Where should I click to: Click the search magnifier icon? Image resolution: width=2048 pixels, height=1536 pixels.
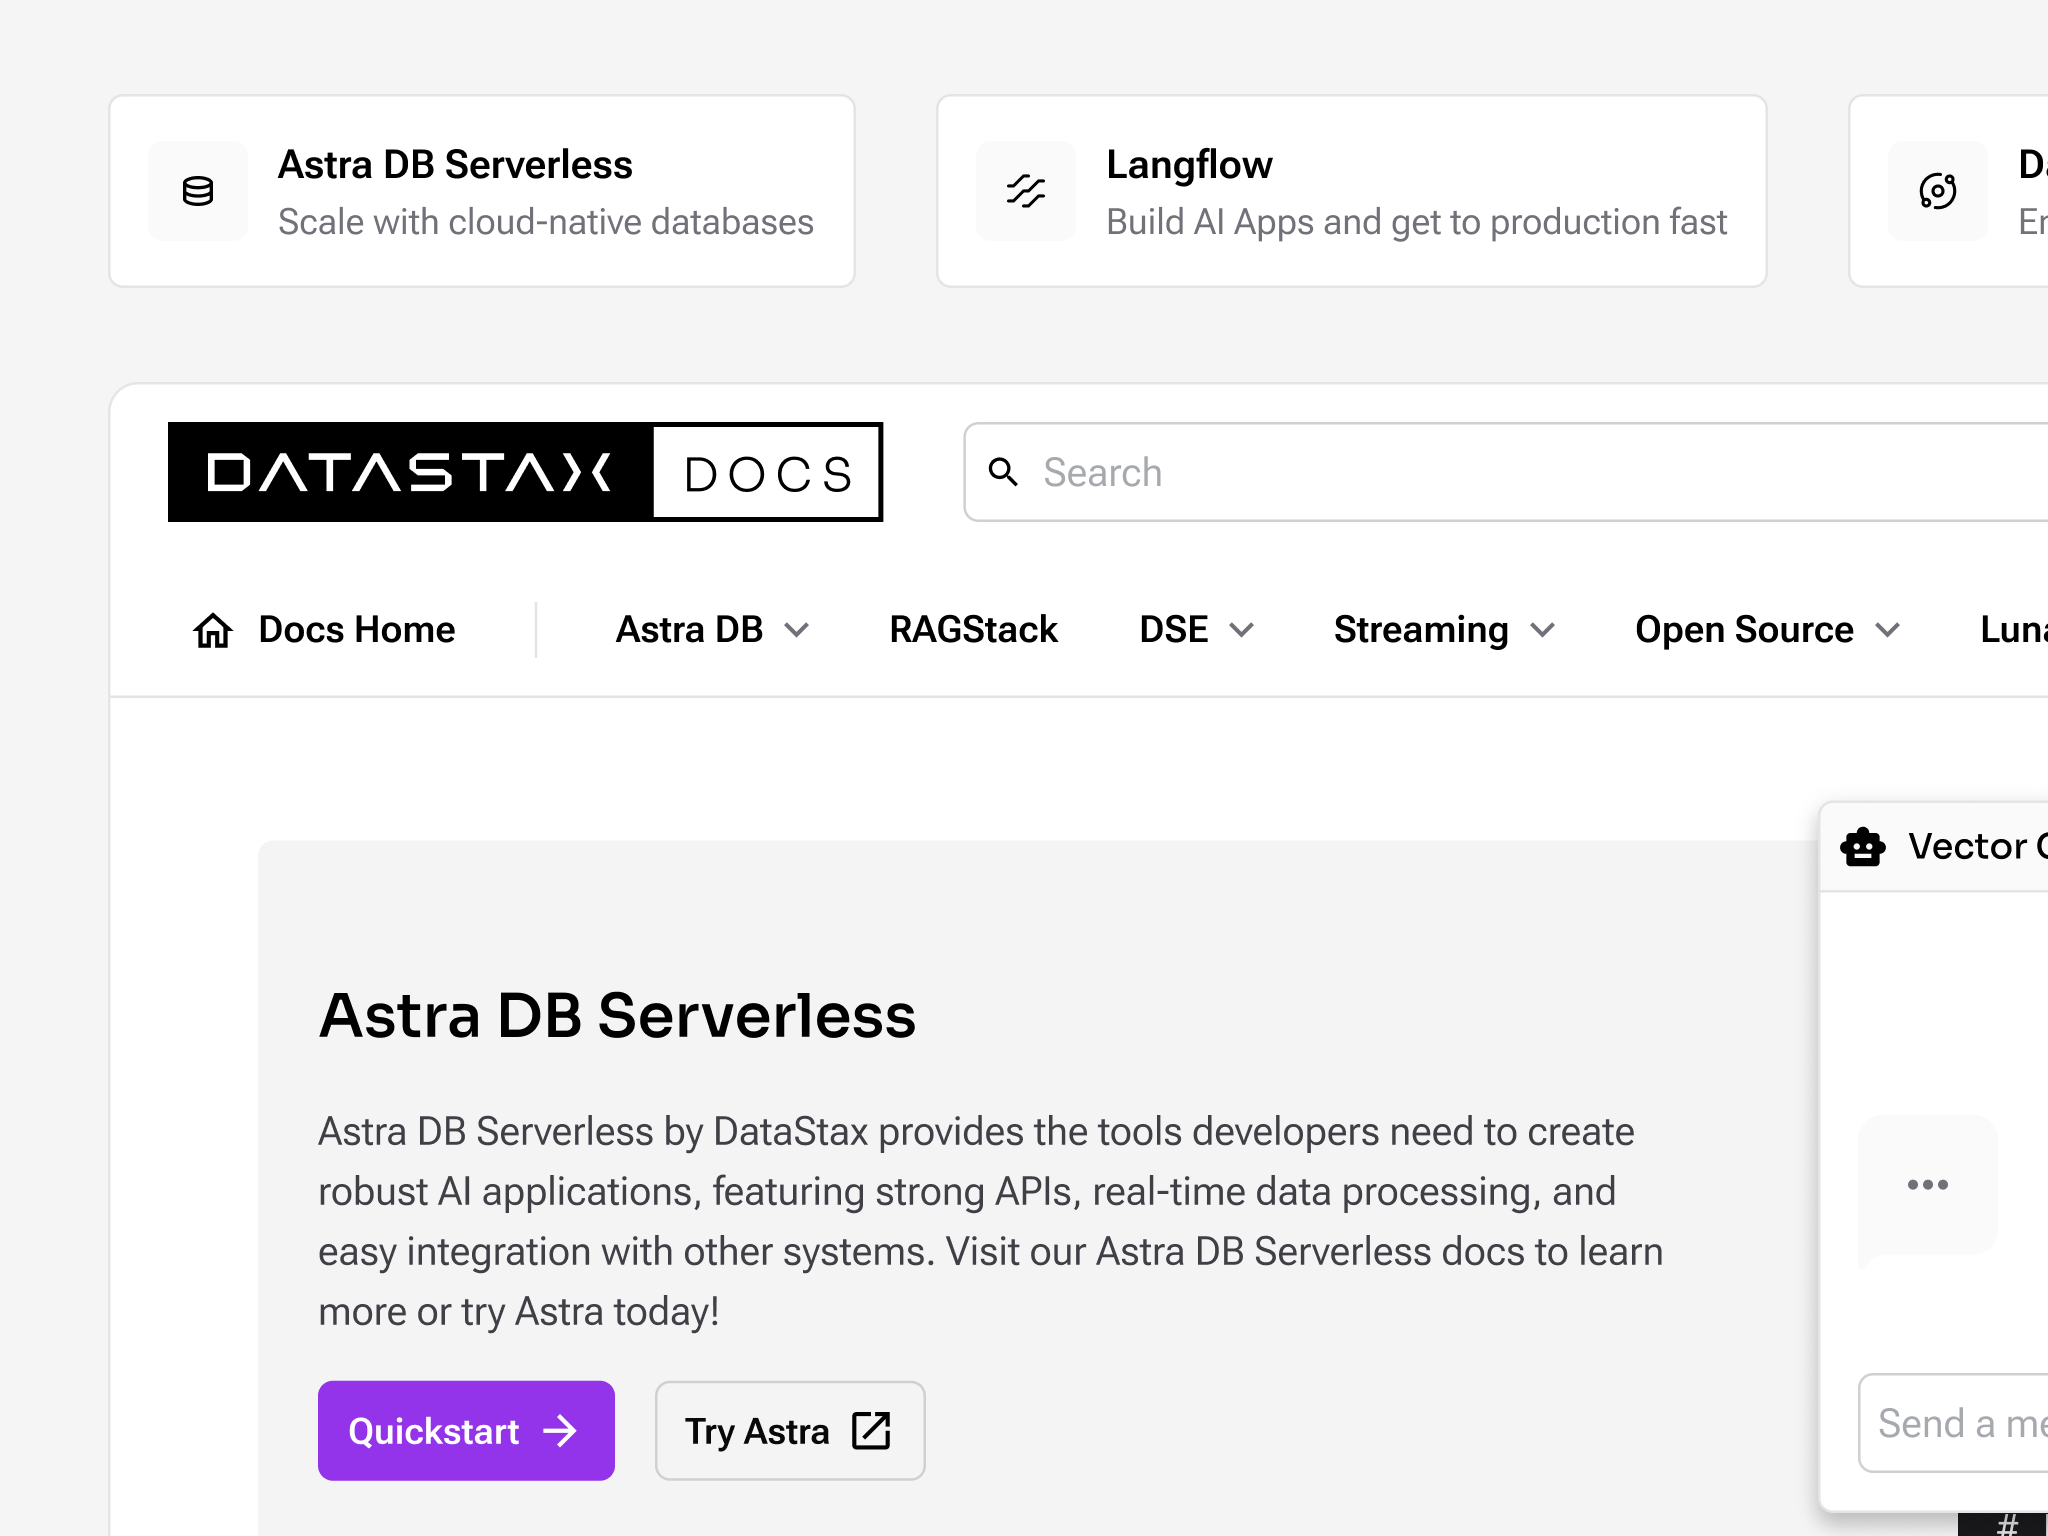(1003, 472)
